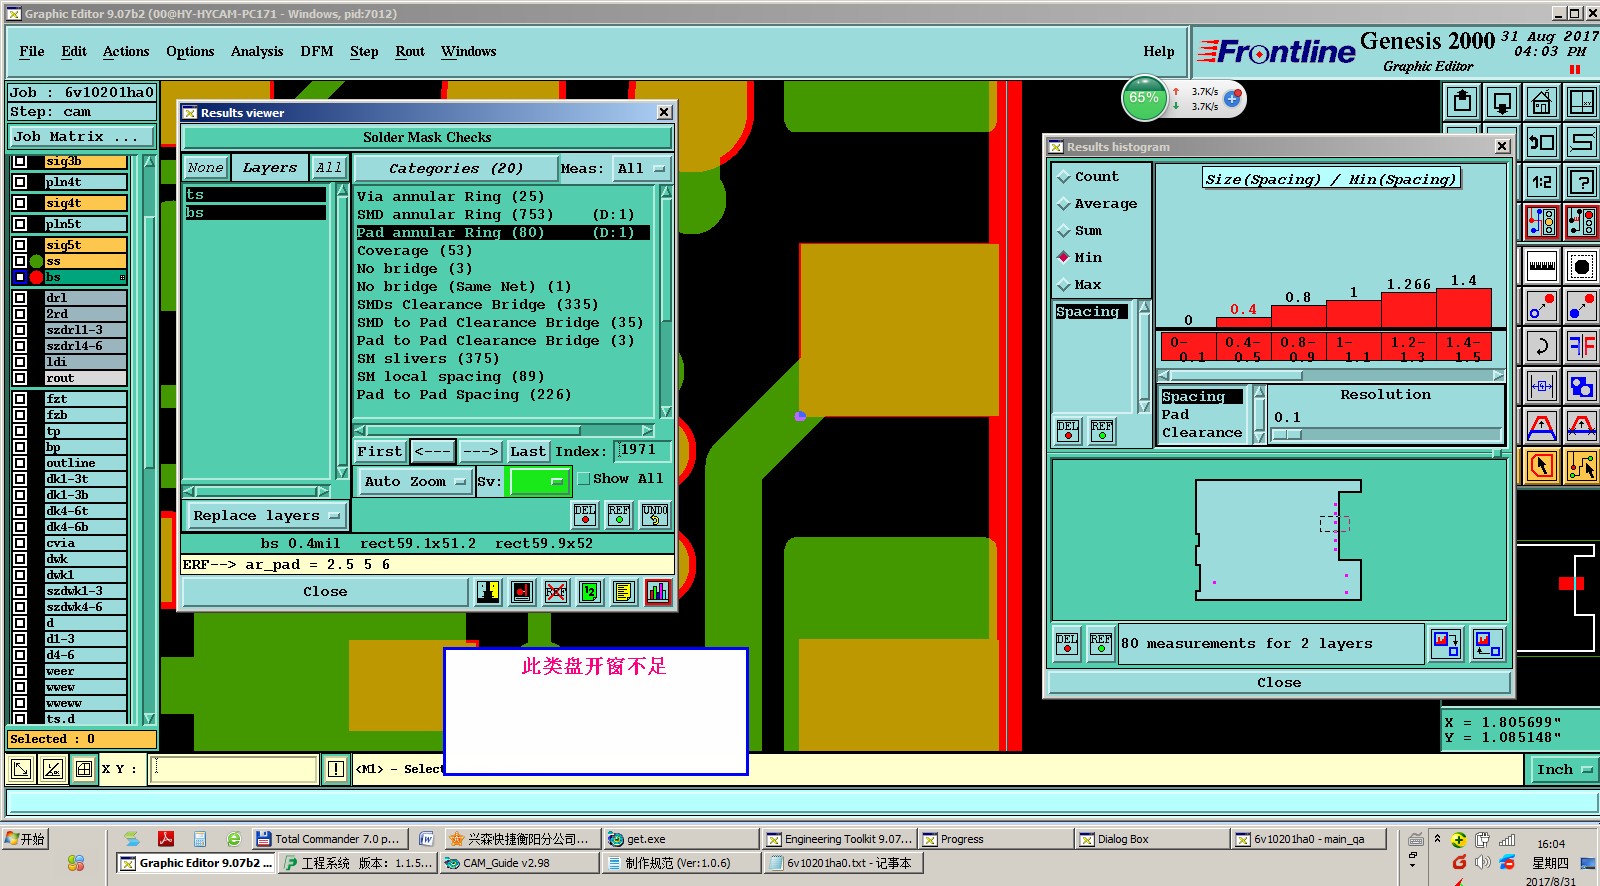Viewport: 1600px width, 886px height.
Task: Click the home view icon in right toolbar
Action: pyautogui.click(x=1541, y=102)
